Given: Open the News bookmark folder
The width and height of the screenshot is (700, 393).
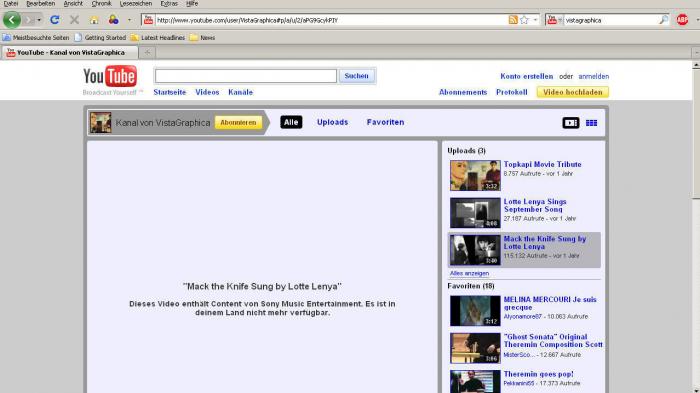Looking at the screenshot, I should pyautogui.click(x=202, y=38).
